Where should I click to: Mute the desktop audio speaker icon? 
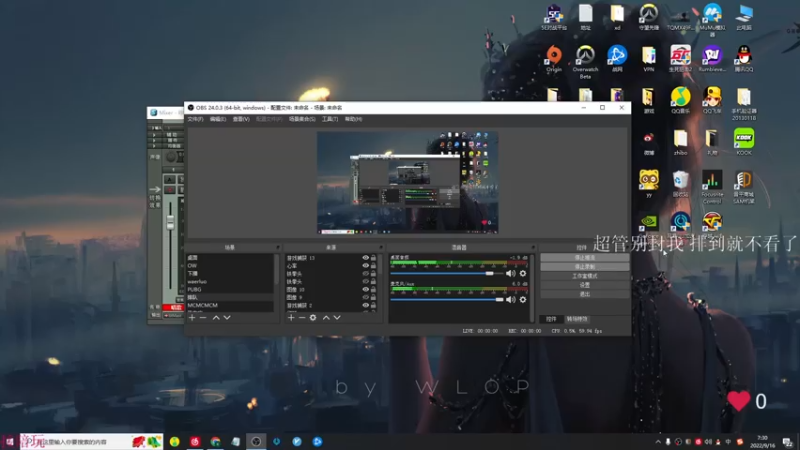510,273
